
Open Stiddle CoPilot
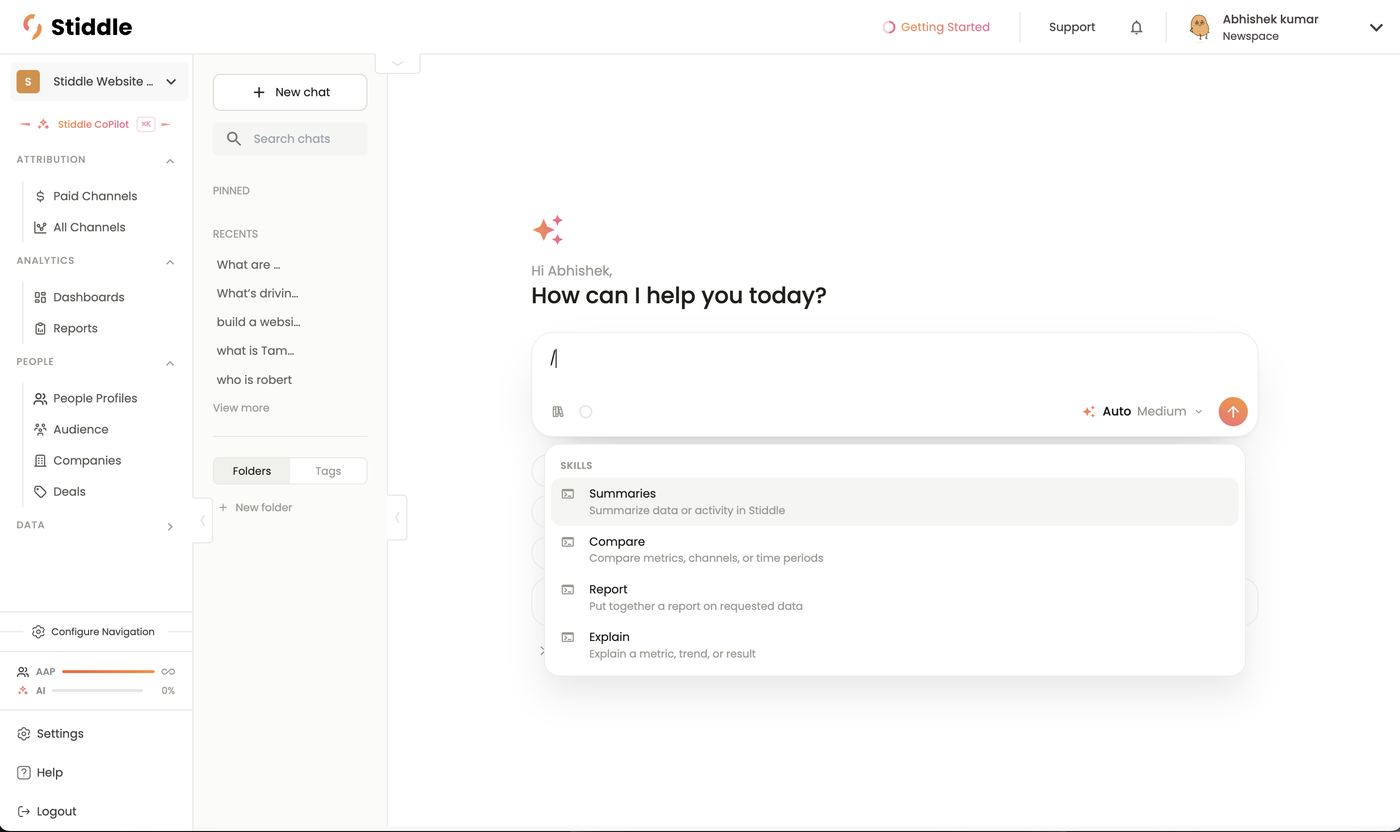(x=93, y=124)
